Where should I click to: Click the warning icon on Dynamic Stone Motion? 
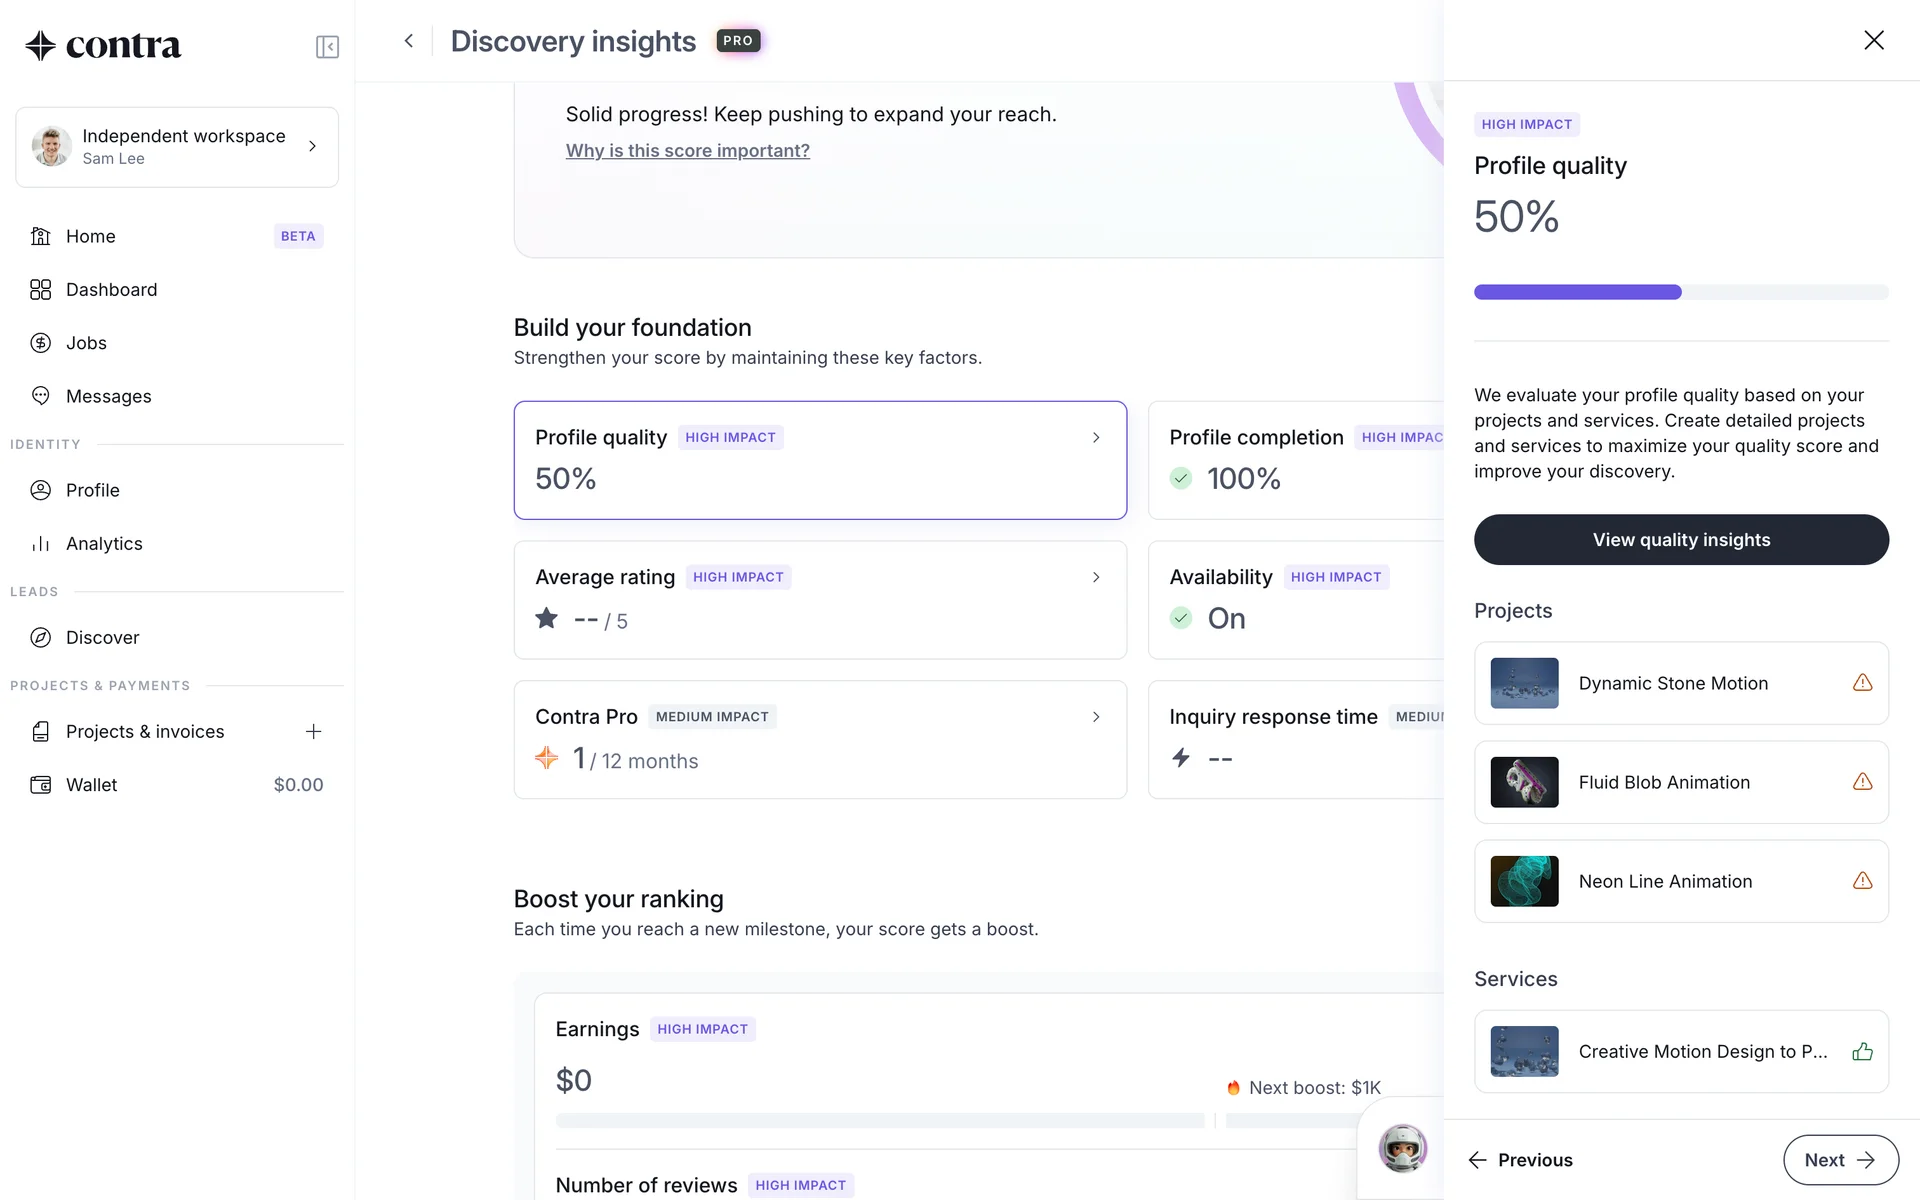click(x=1862, y=683)
